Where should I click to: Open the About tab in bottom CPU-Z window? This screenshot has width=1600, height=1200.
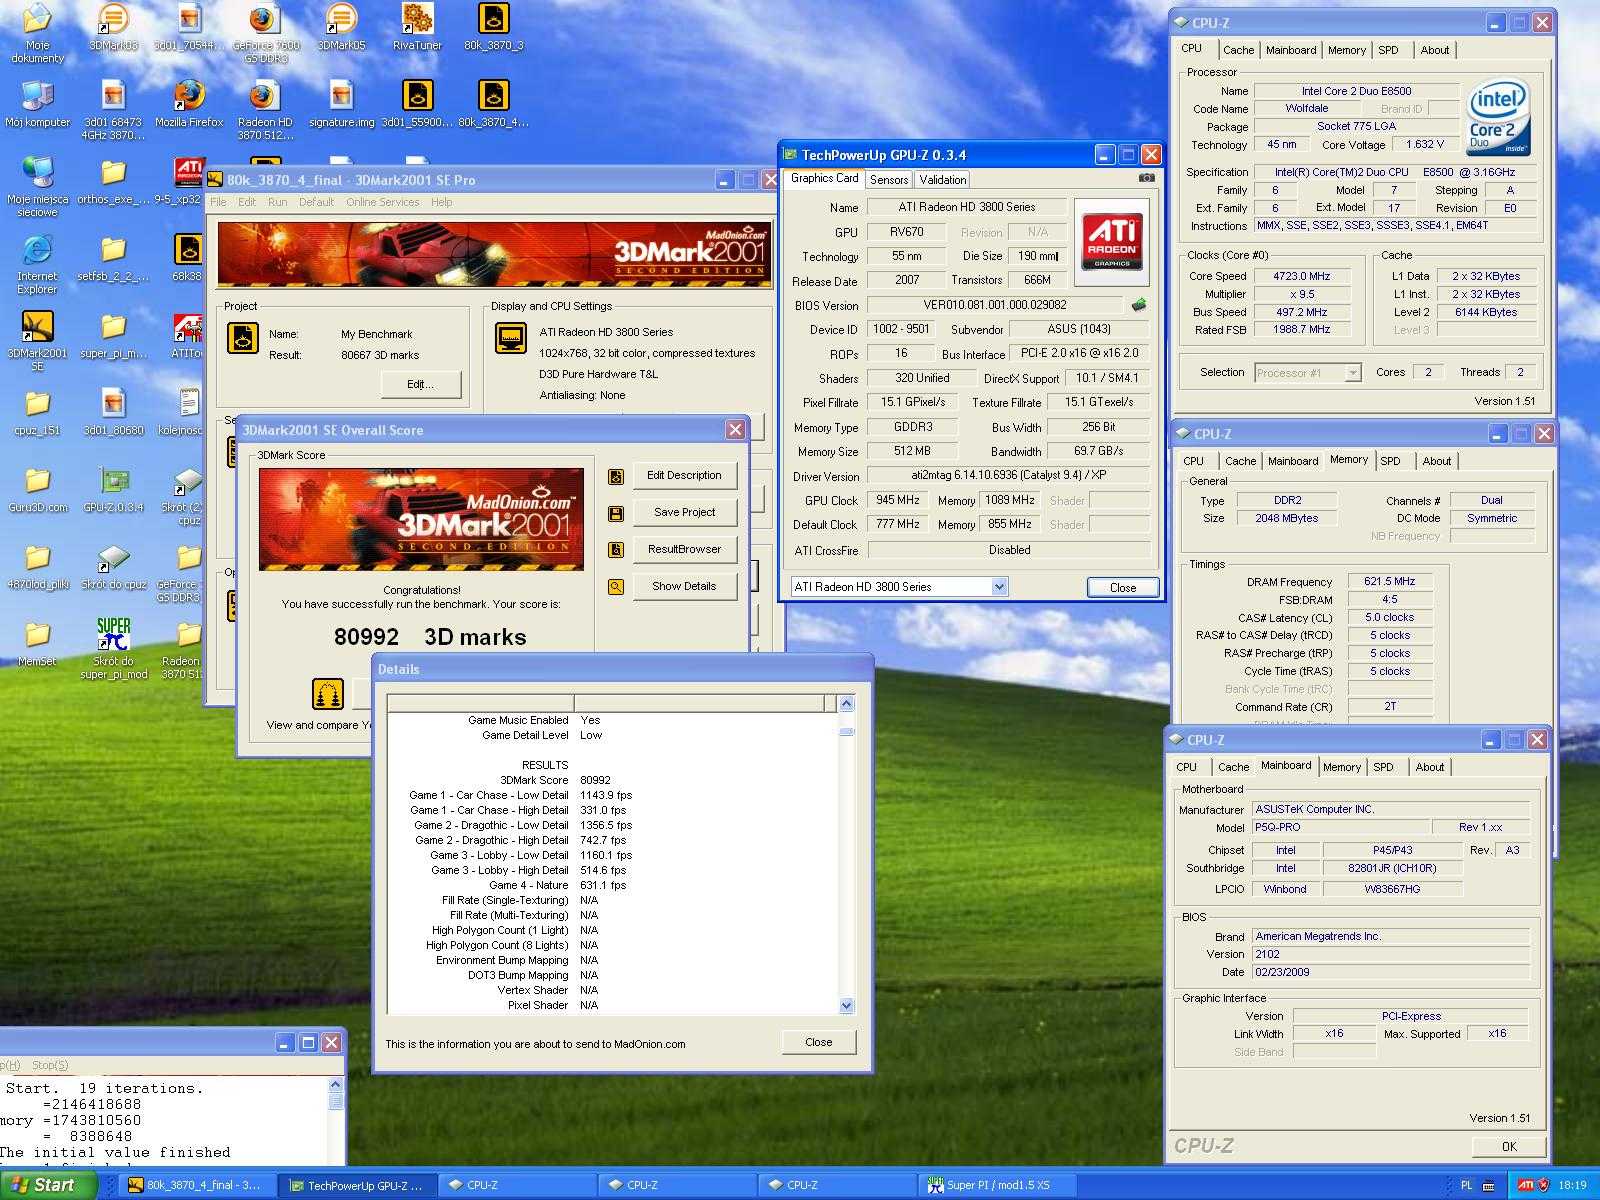[1429, 767]
